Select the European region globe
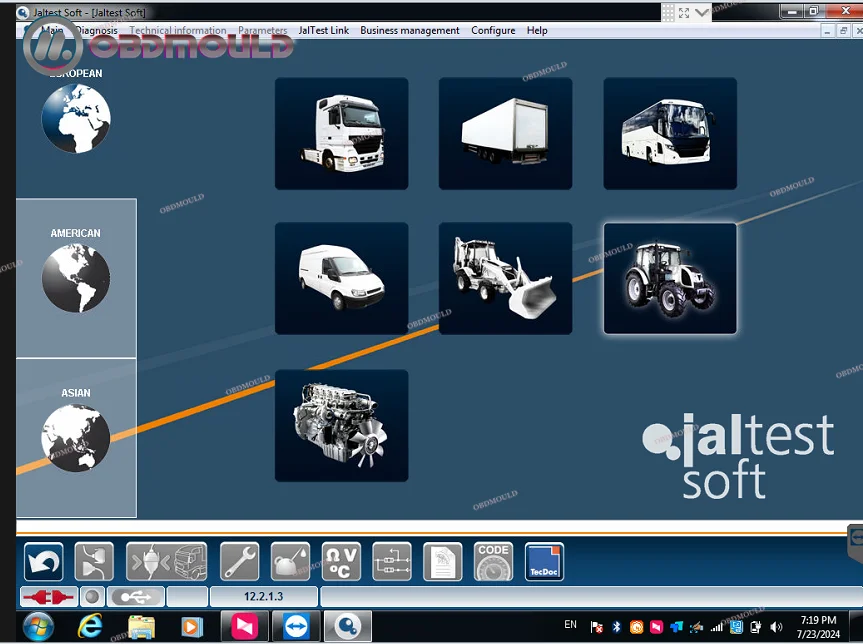Viewport: 863px width, 644px height. coord(76,117)
